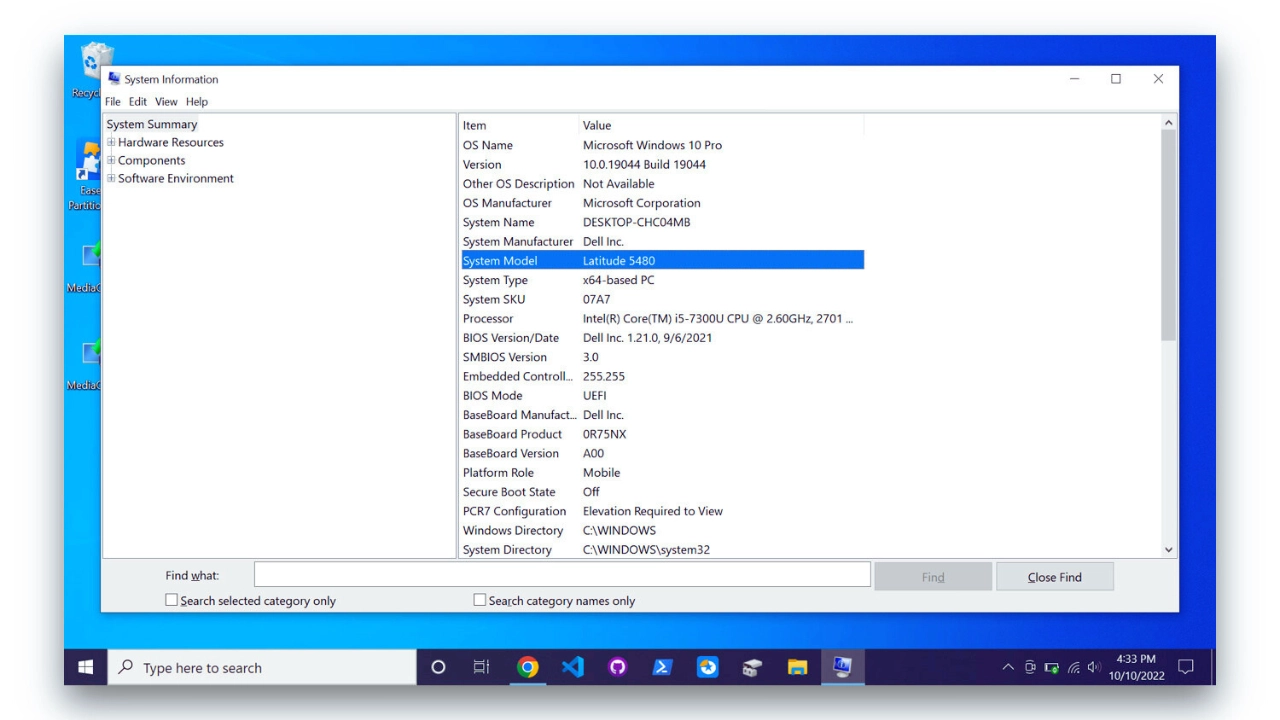Open Visual Studio Code from taskbar
The image size is (1280, 720).
point(572,667)
